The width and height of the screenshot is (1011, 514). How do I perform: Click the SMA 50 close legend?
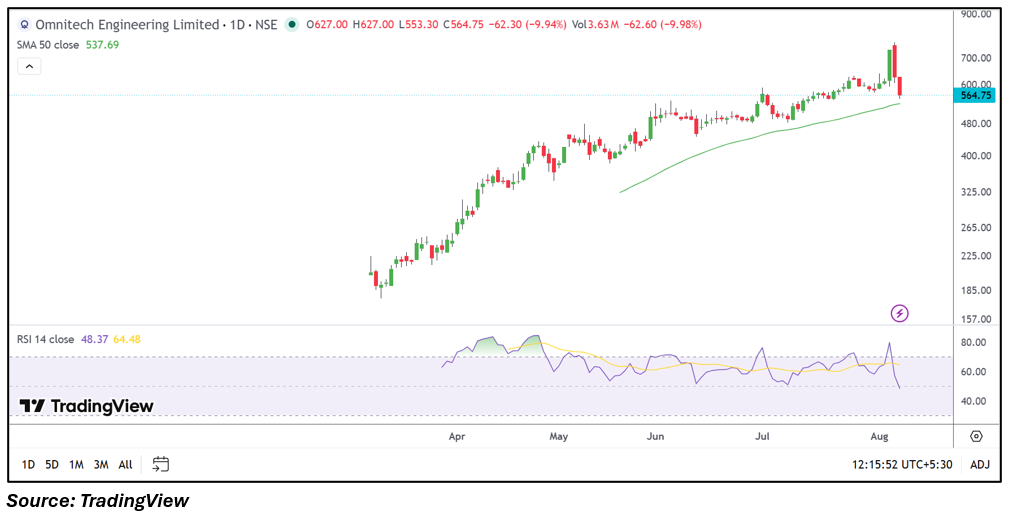(48, 45)
